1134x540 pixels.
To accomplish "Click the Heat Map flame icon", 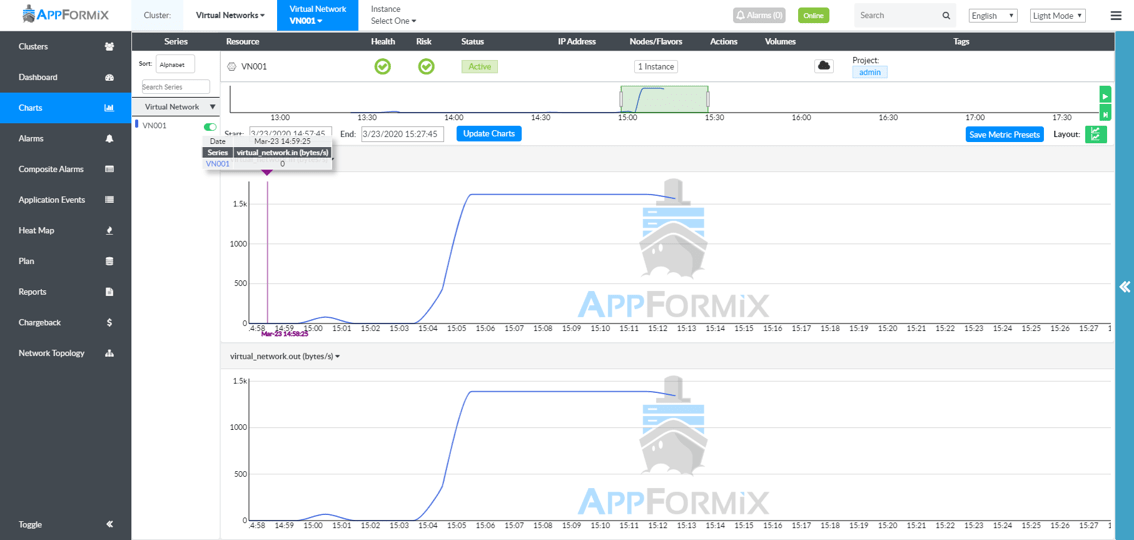I will point(109,231).
